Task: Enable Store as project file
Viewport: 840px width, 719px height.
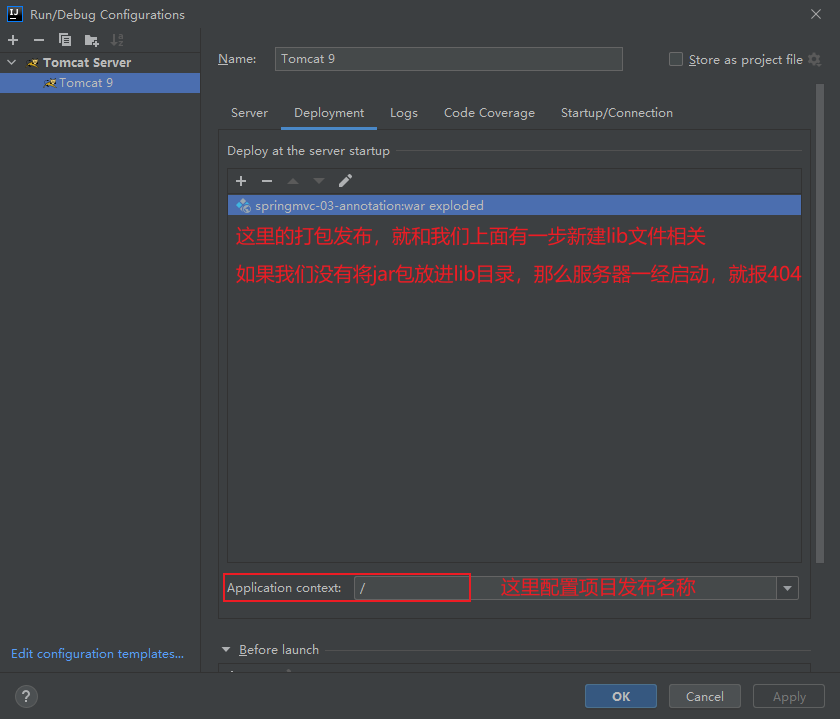Action: point(675,60)
